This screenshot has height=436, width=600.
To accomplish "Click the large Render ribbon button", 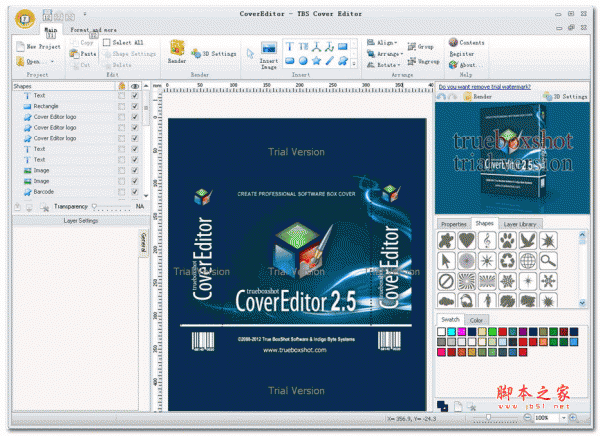I will pyautogui.click(x=177, y=52).
